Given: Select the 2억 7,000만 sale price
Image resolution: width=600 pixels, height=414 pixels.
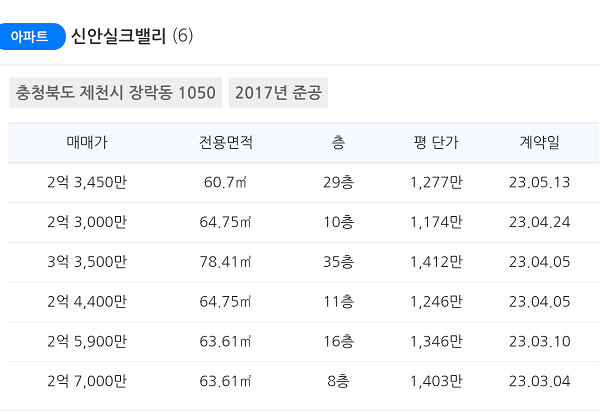Looking at the screenshot, I should (x=87, y=381).
